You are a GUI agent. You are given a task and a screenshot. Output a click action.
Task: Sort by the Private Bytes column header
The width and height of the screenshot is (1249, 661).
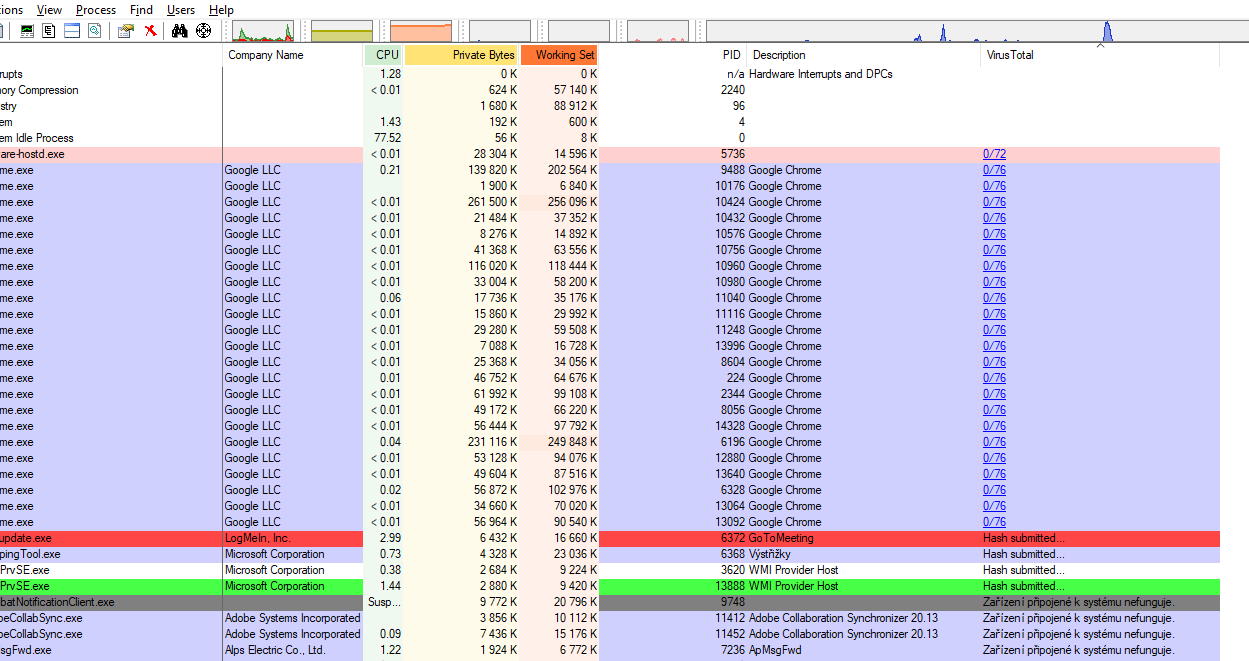click(x=483, y=55)
